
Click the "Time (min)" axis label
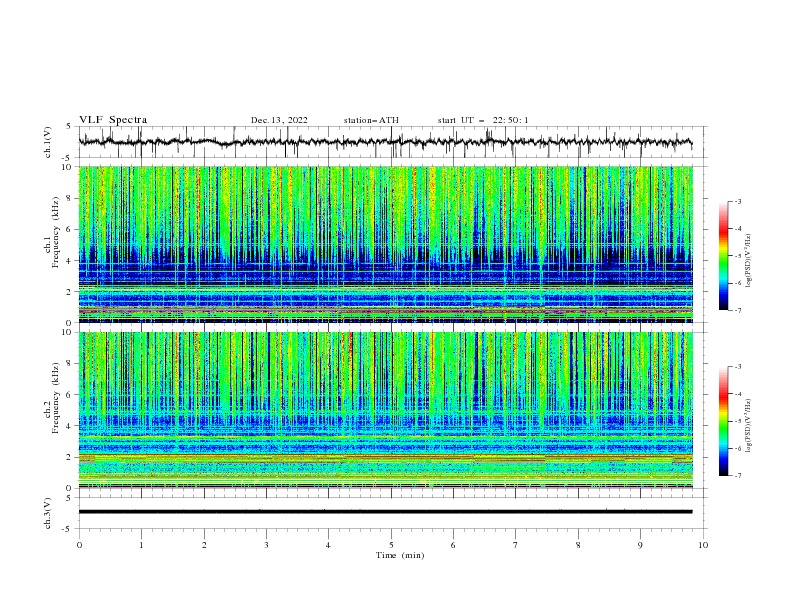click(x=400, y=555)
